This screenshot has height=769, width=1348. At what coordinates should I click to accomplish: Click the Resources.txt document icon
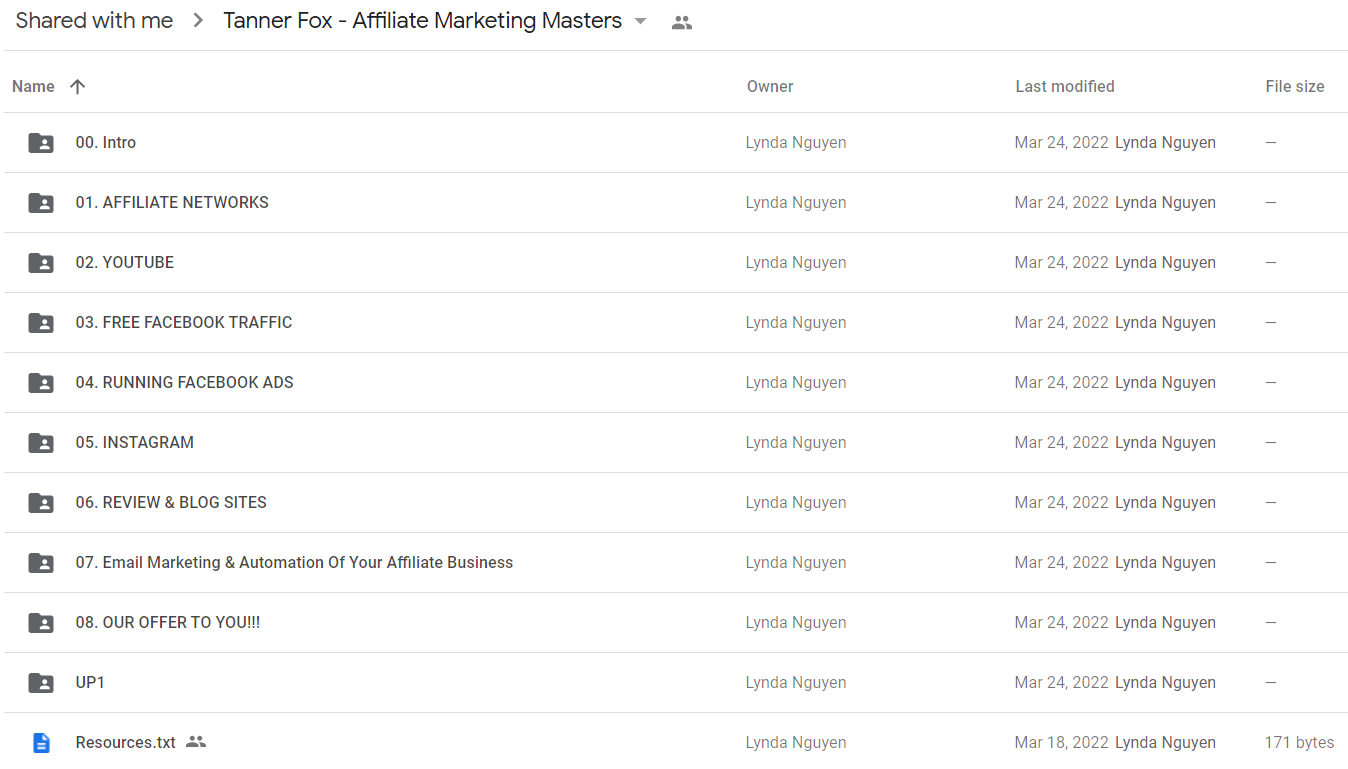coord(41,743)
